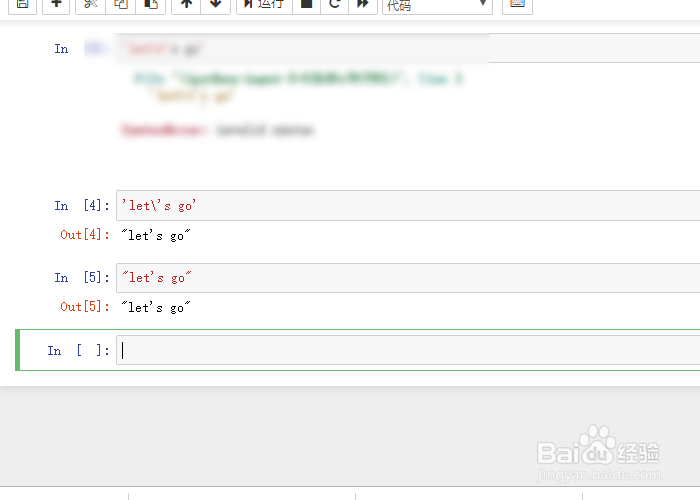Screen dimensions: 700x500
Task: Run the current cell with 运行 button
Action: pos(264,5)
